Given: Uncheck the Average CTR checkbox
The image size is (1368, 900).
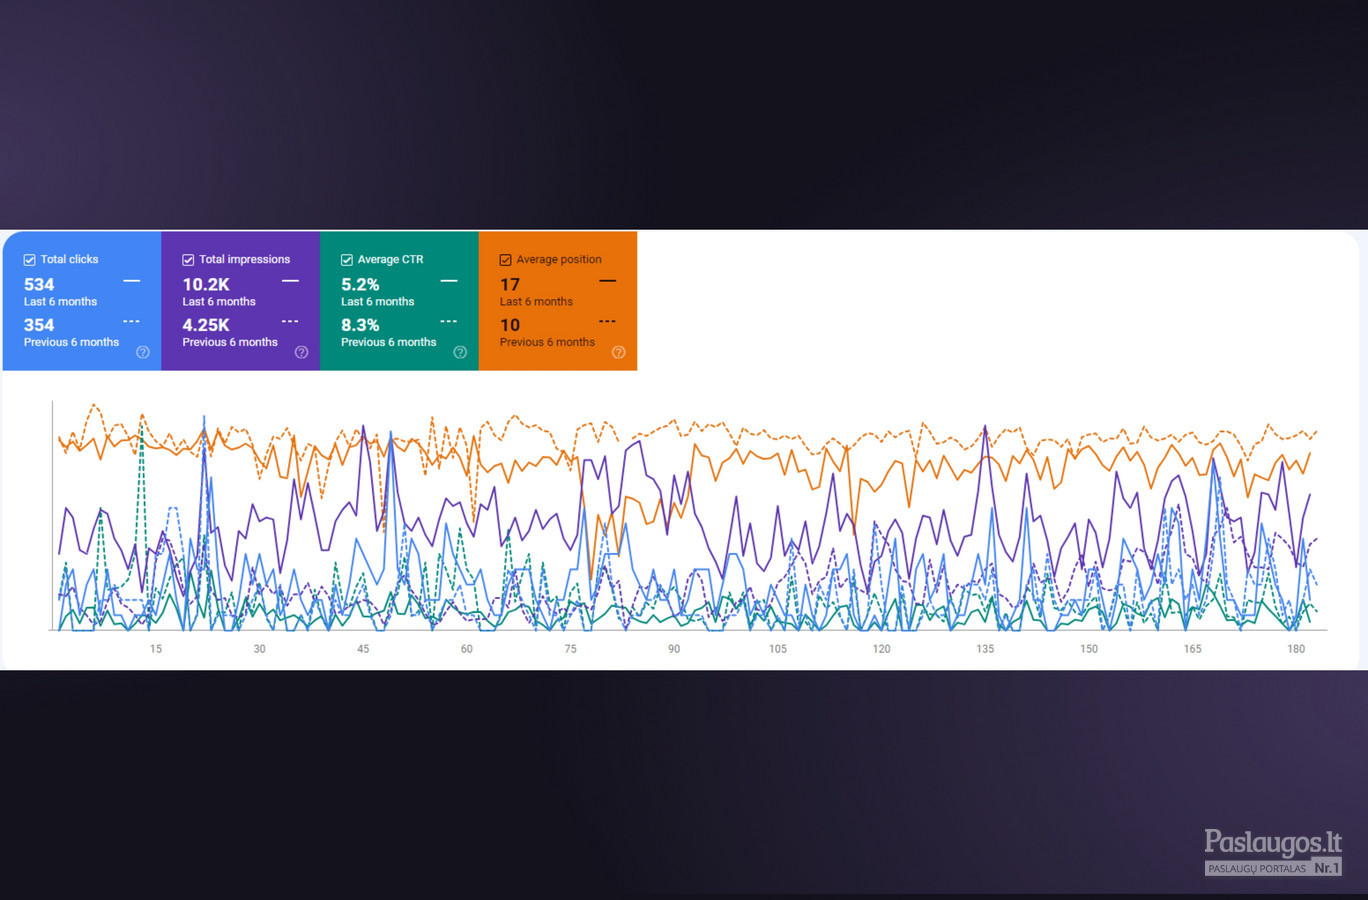Looking at the screenshot, I should pyautogui.click(x=347, y=260).
